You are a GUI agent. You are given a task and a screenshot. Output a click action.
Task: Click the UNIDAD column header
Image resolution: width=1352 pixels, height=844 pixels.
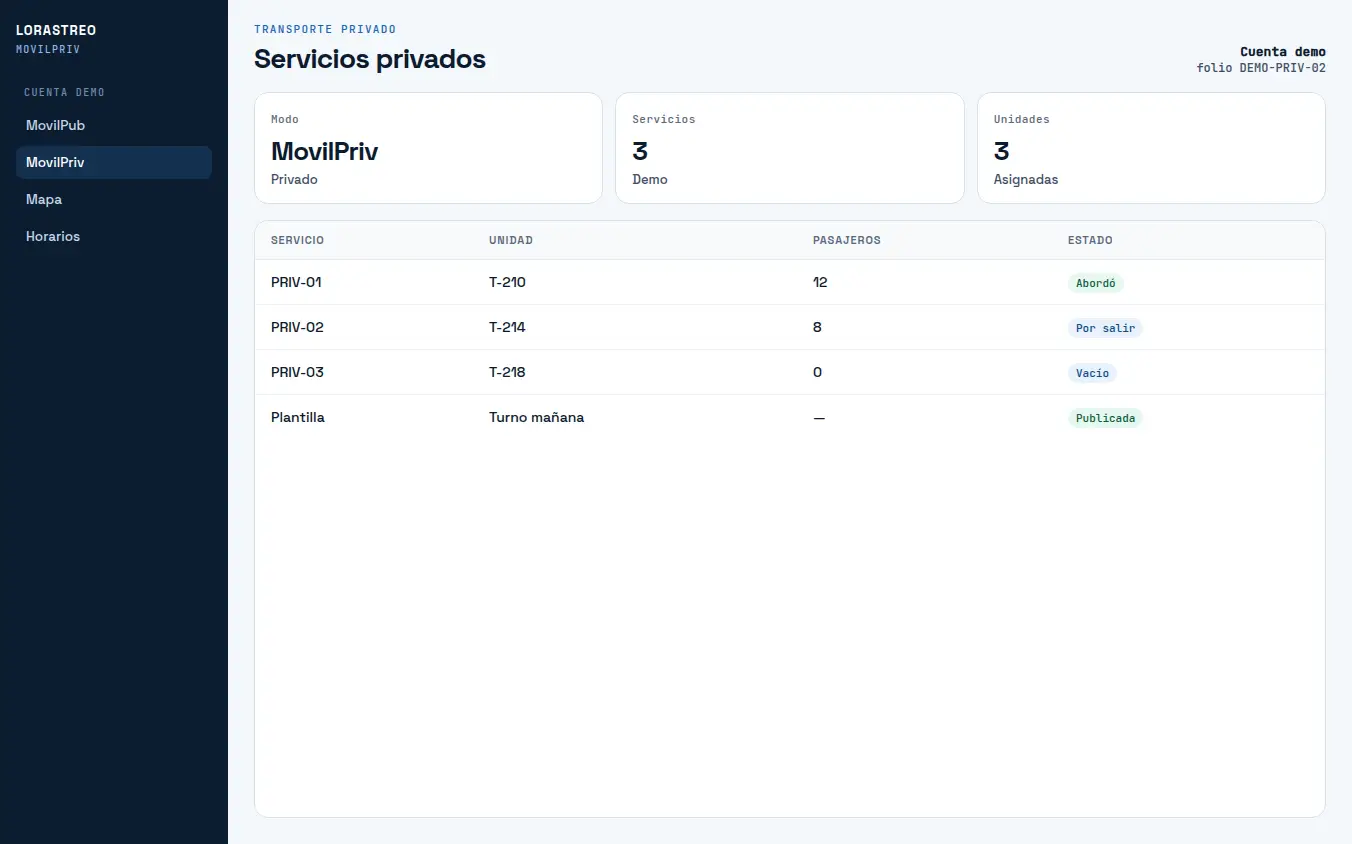pos(511,240)
